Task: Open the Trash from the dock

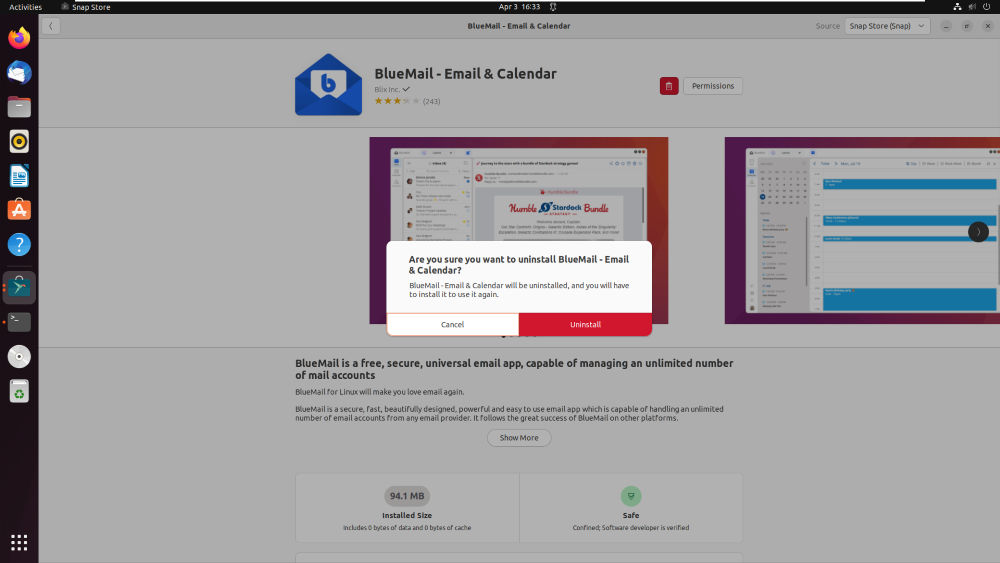Action: point(19,391)
